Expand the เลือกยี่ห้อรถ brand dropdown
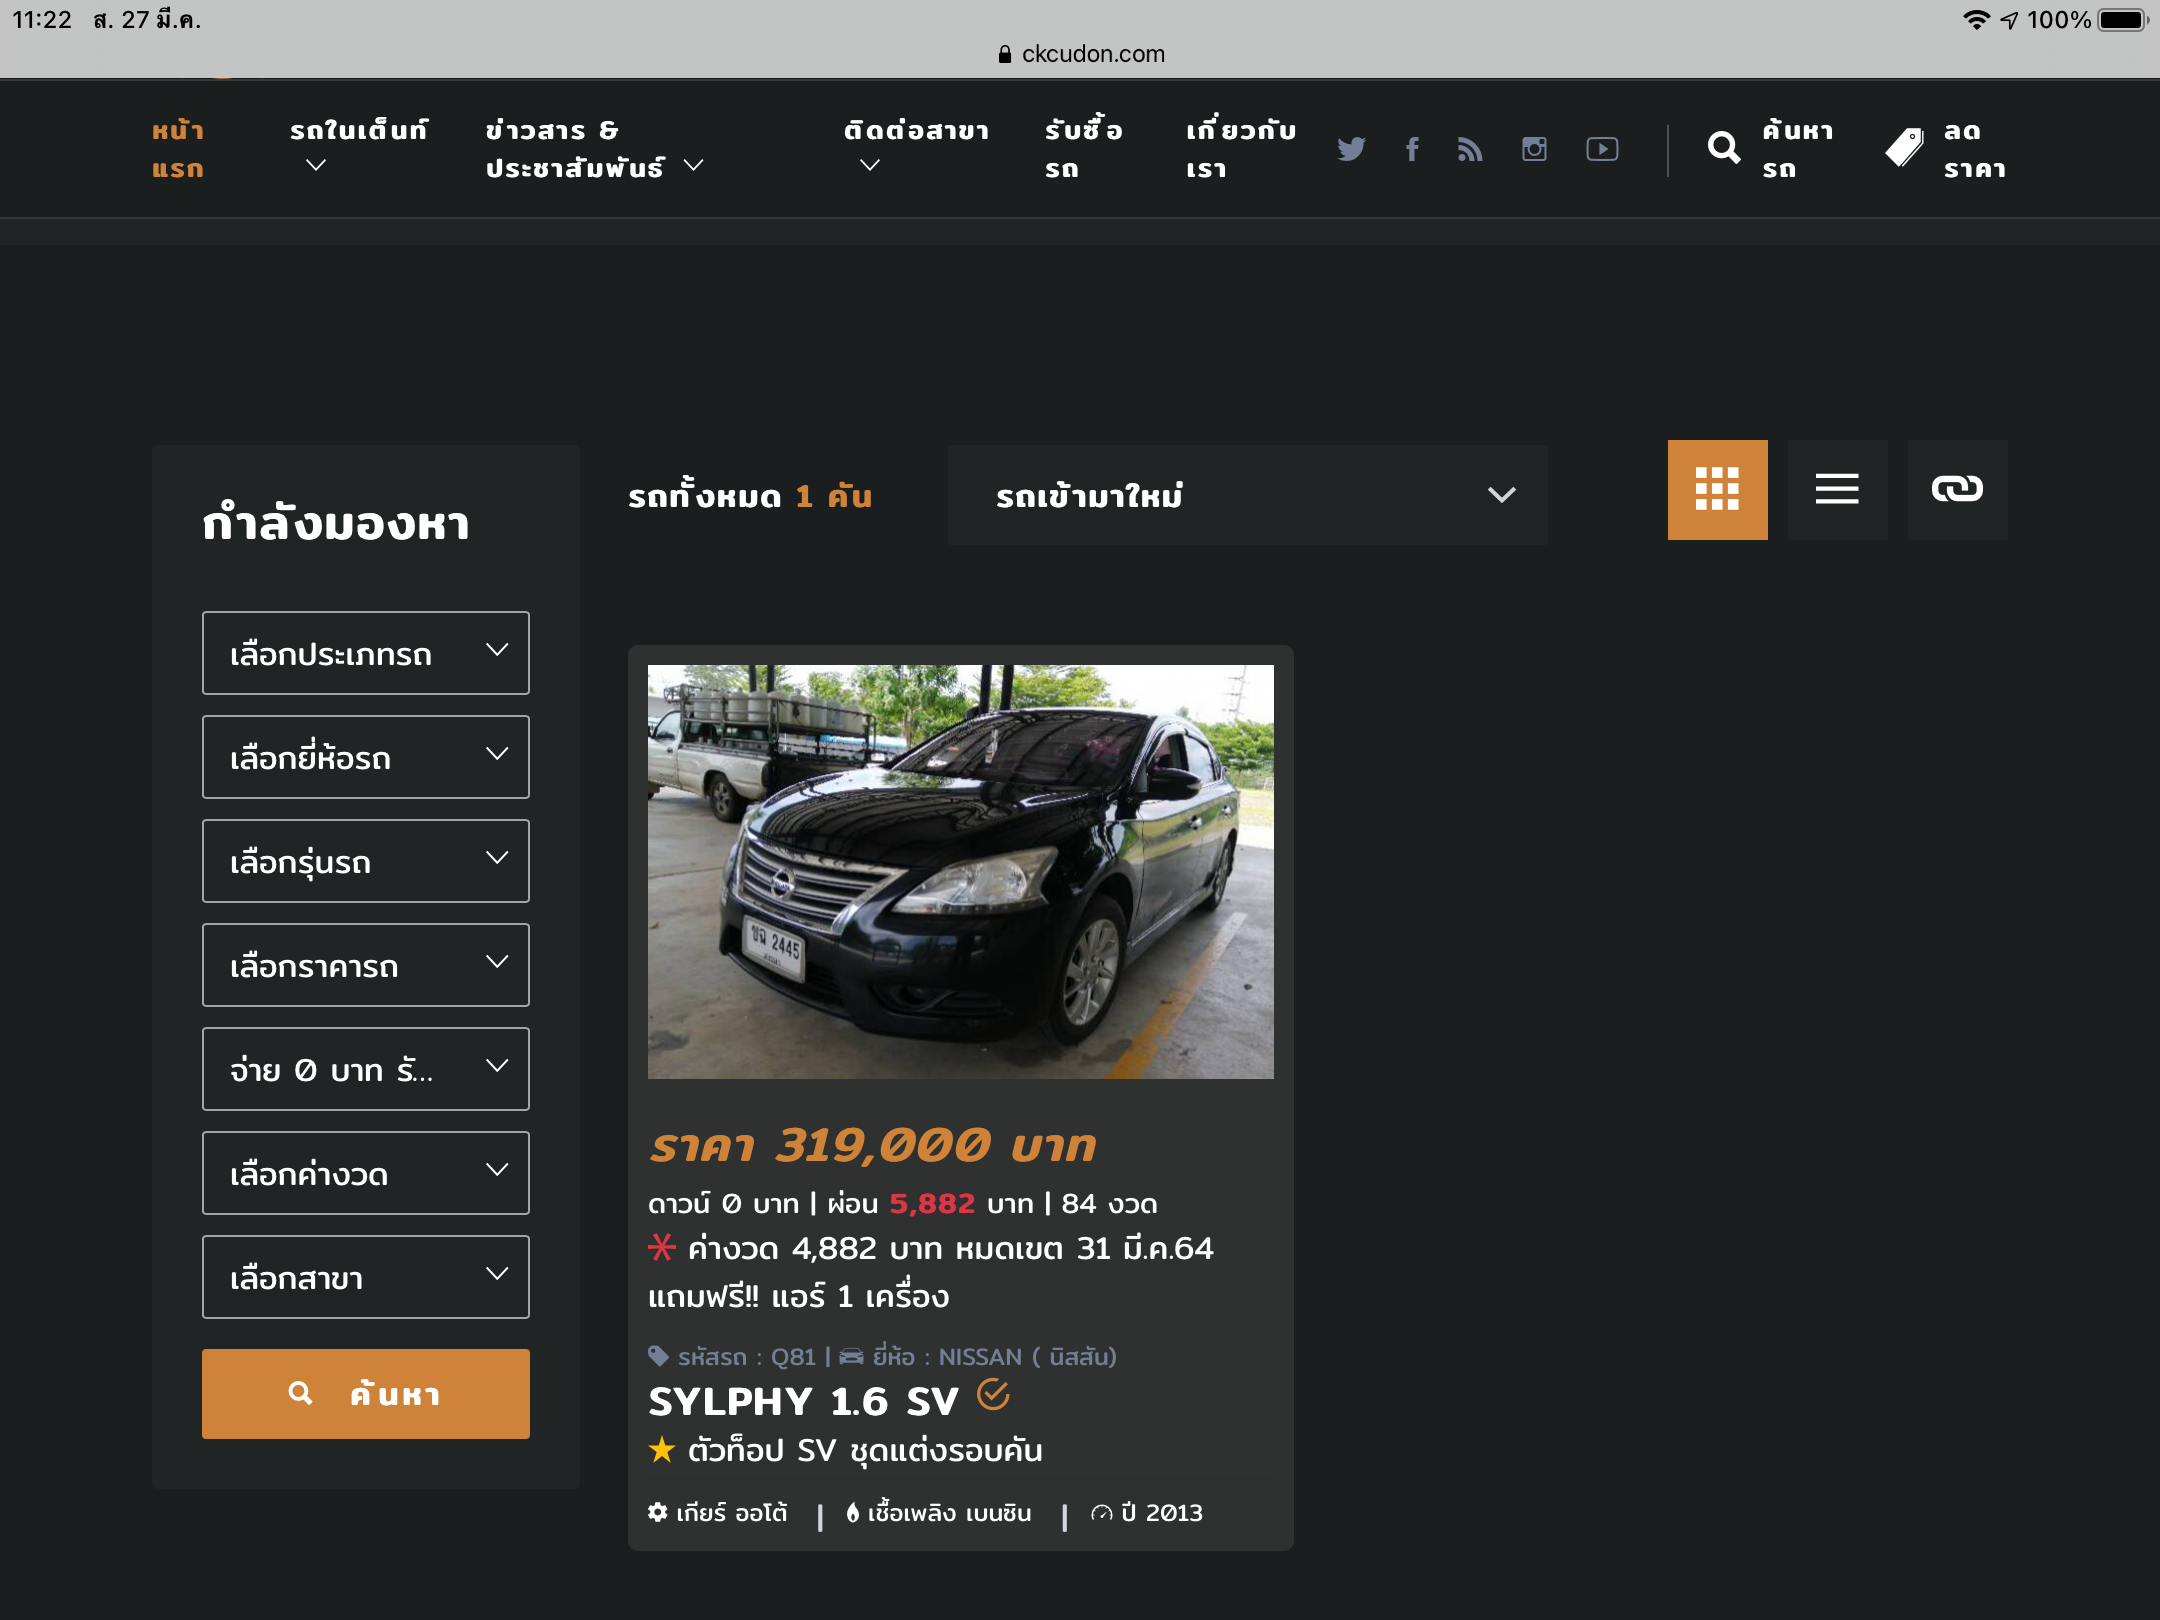 point(366,757)
